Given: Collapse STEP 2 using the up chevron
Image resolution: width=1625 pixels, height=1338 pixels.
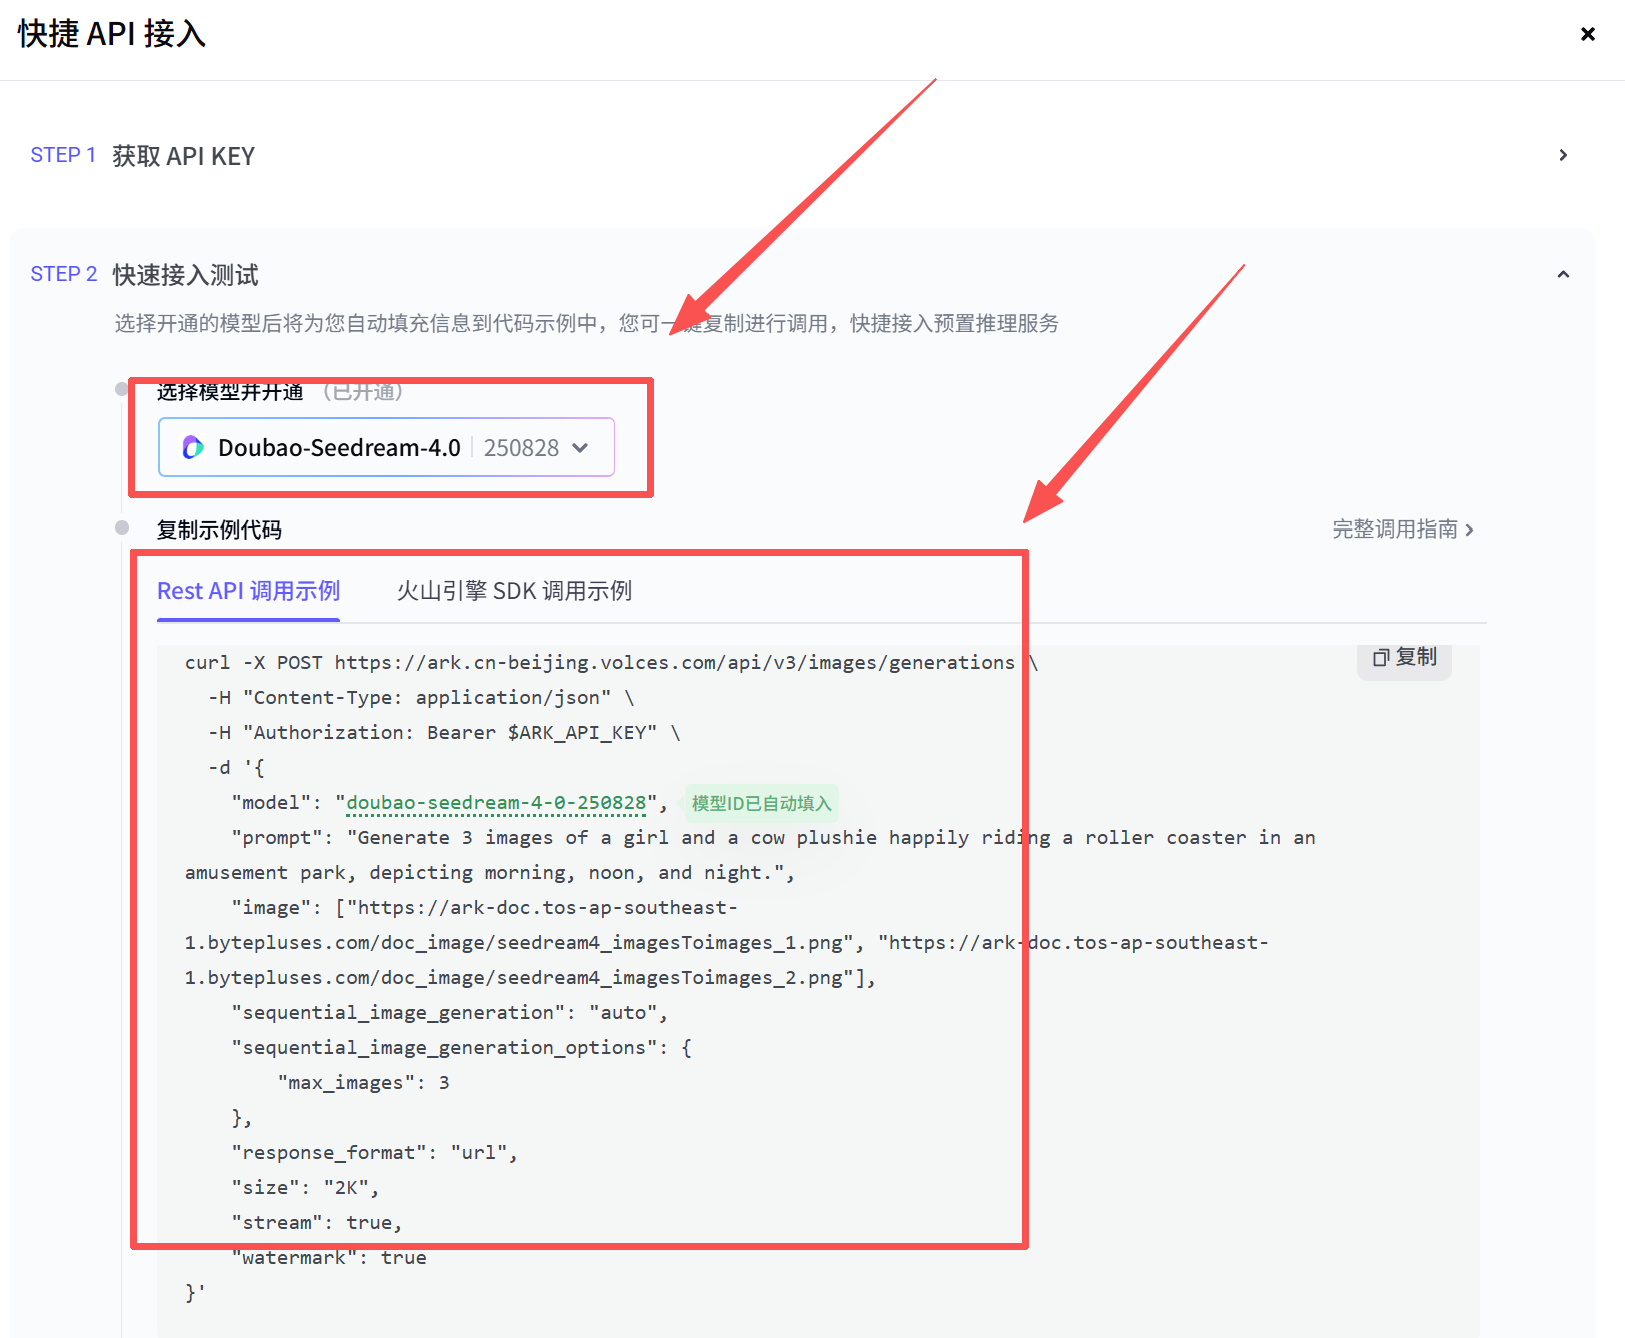Looking at the screenshot, I should [1563, 274].
